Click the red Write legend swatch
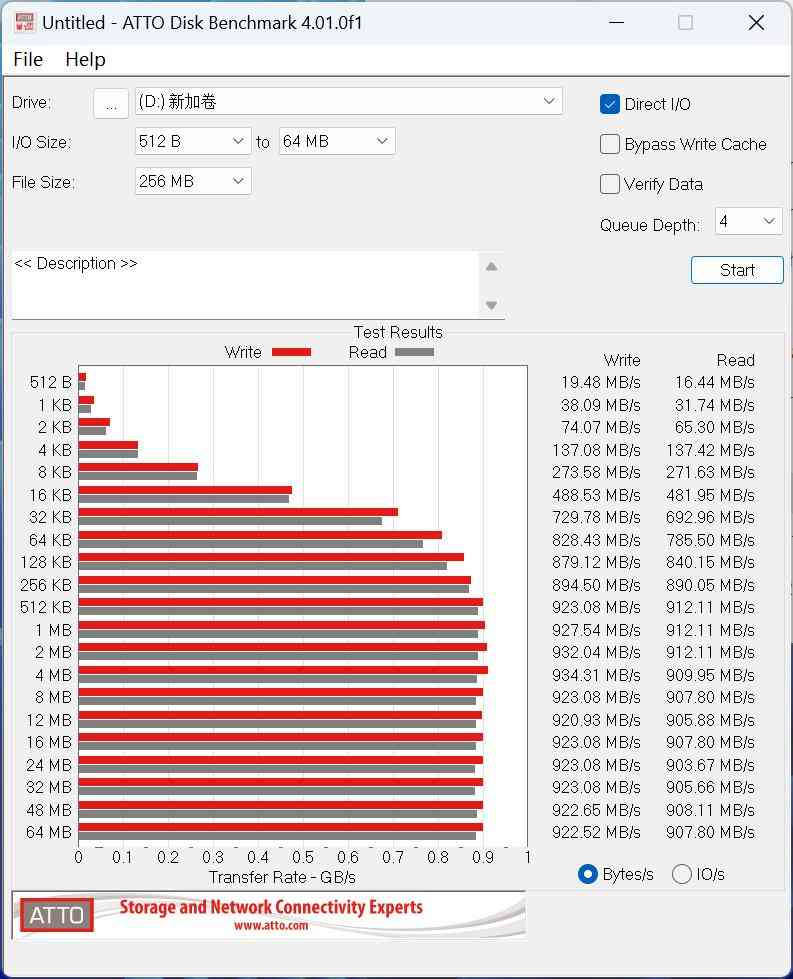The width and height of the screenshot is (793, 979). [291, 352]
